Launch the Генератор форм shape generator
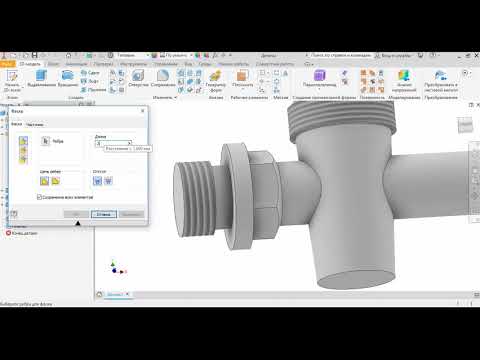 [215, 81]
